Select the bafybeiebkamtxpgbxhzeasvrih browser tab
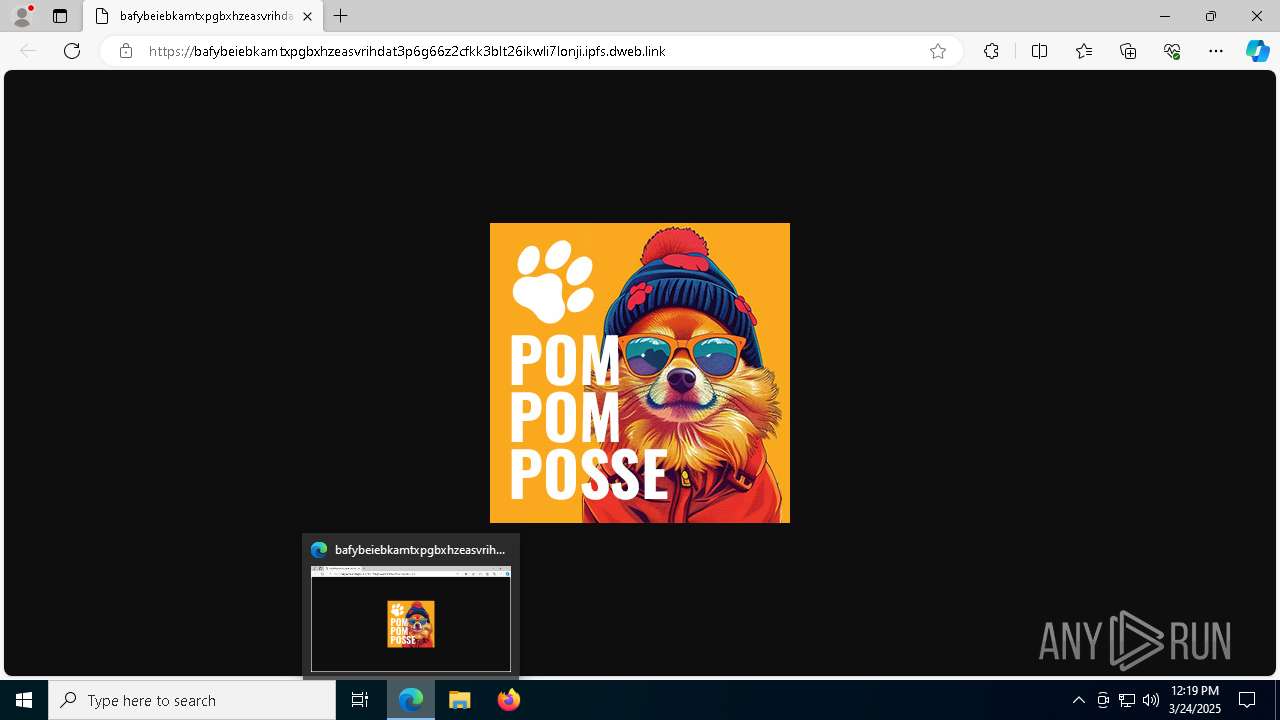The height and width of the screenshot is (720, 1280). click(203, 16)
